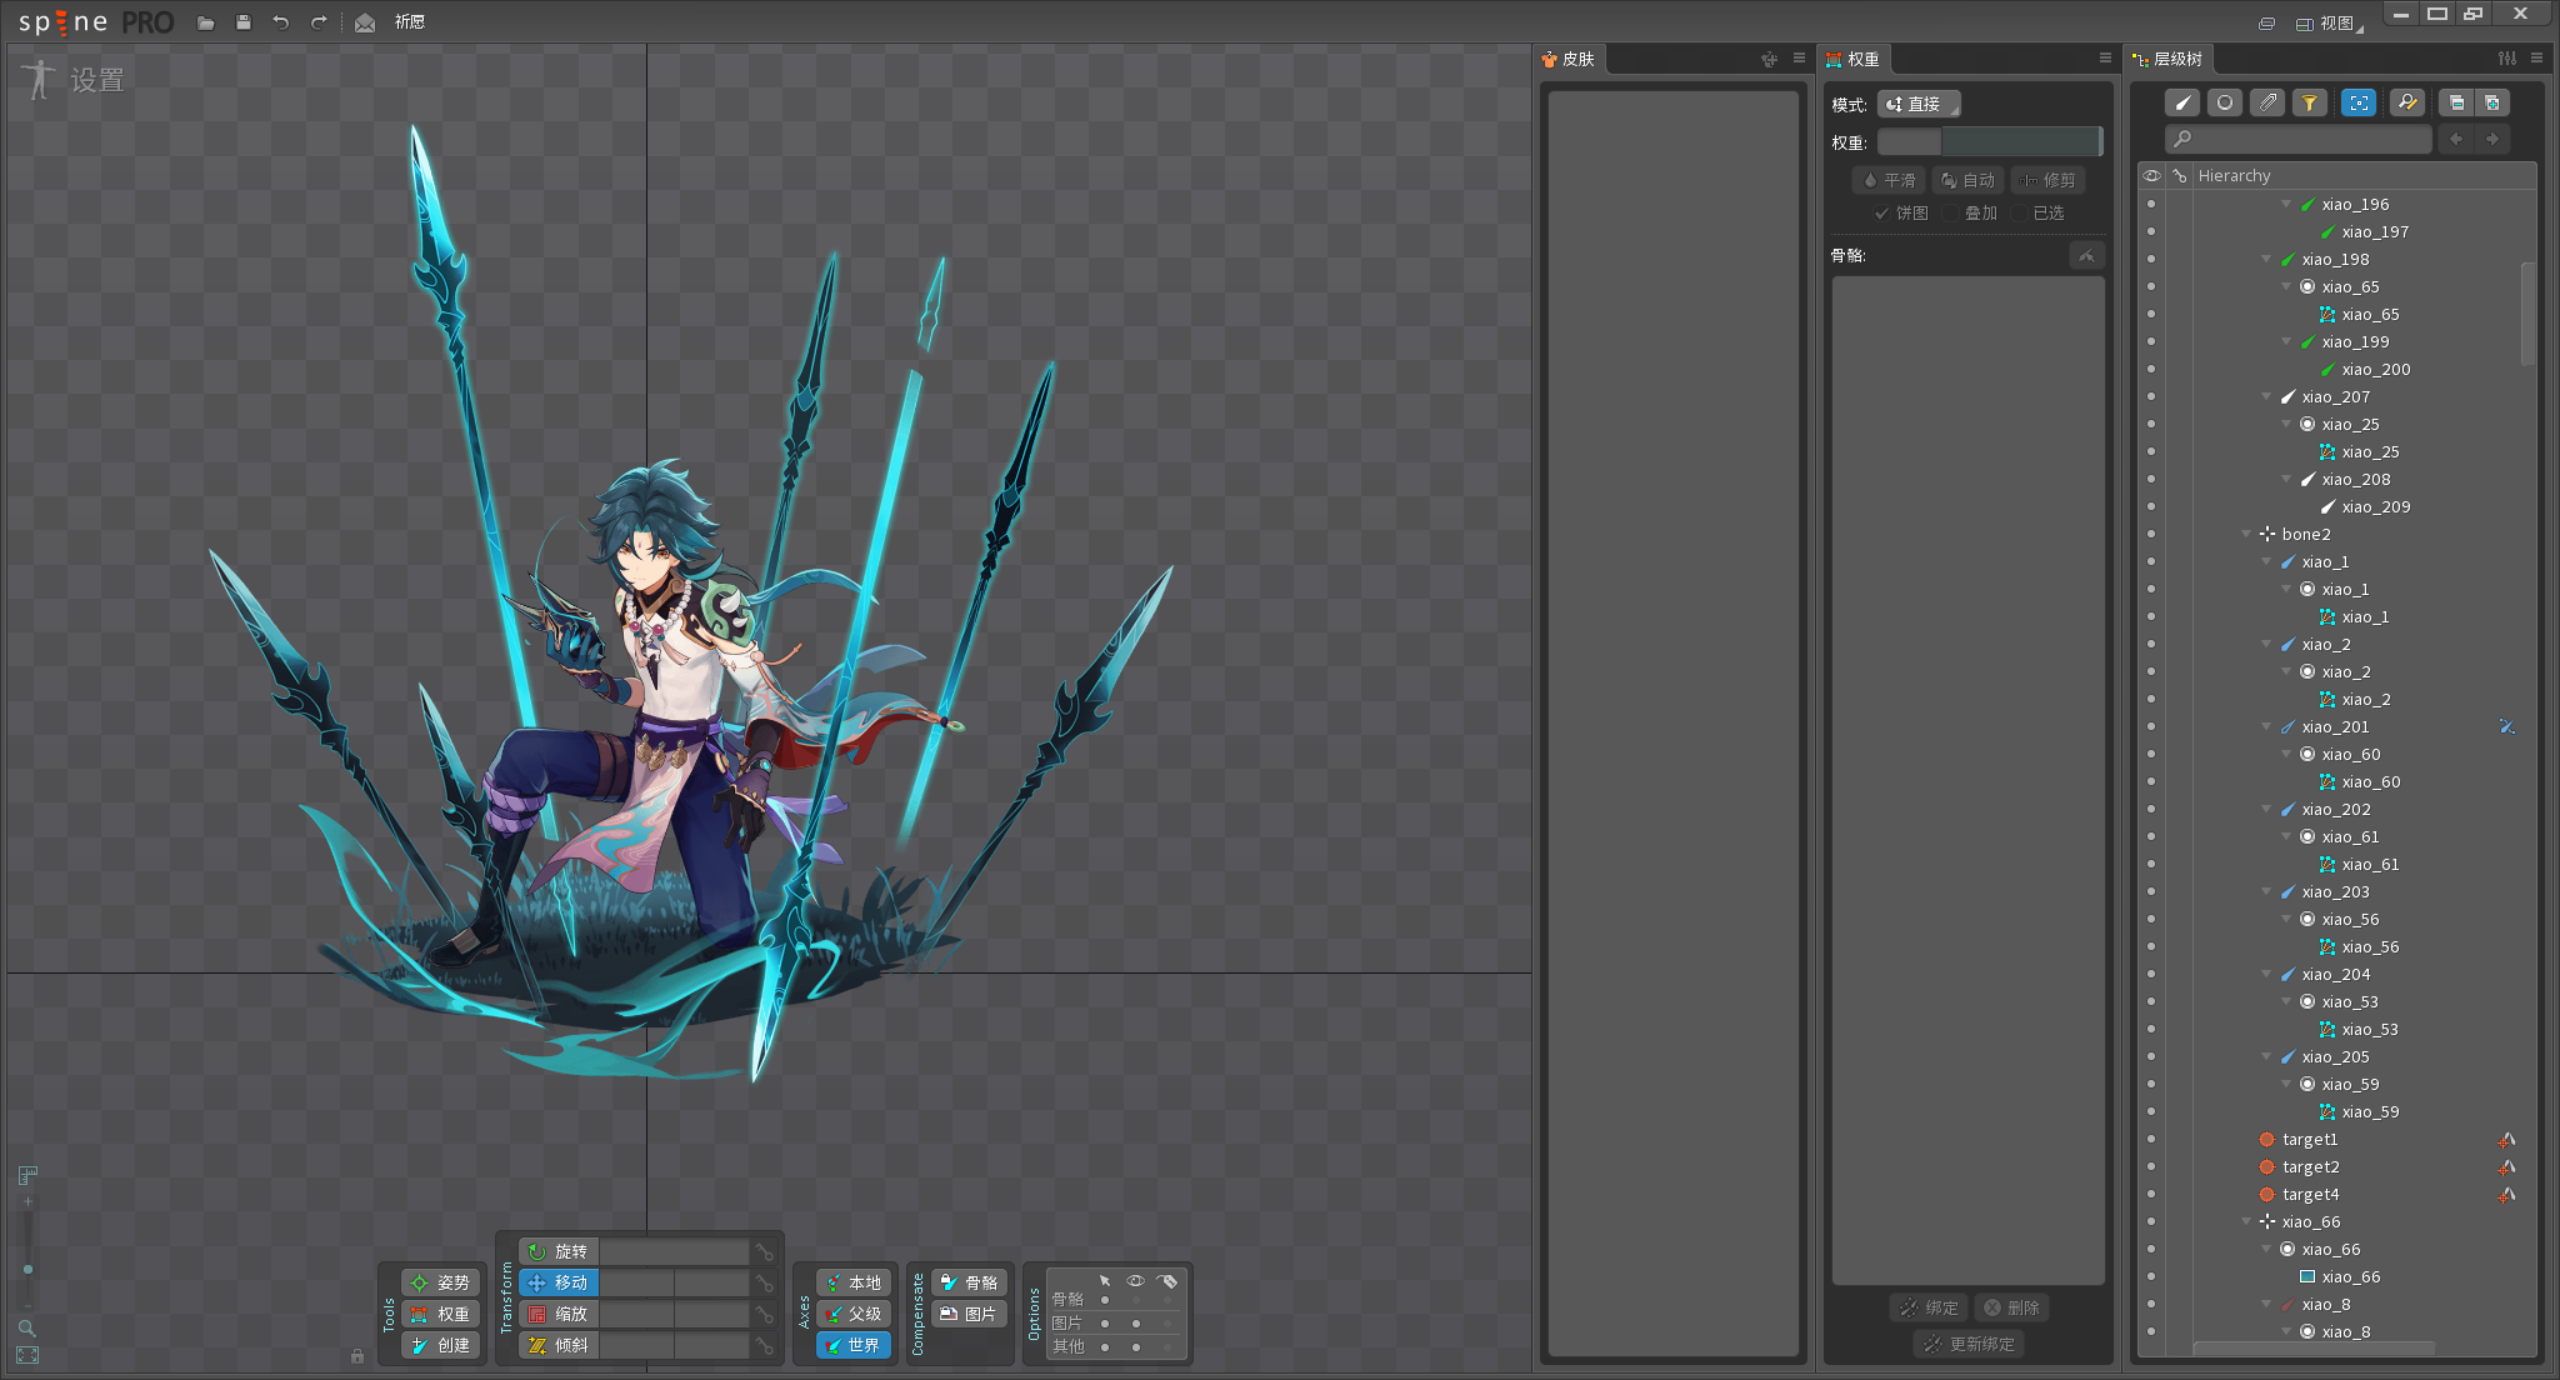Go to next hierarchy selection arrow
Viewport: 2560px width, 1380px height.
2492,139
